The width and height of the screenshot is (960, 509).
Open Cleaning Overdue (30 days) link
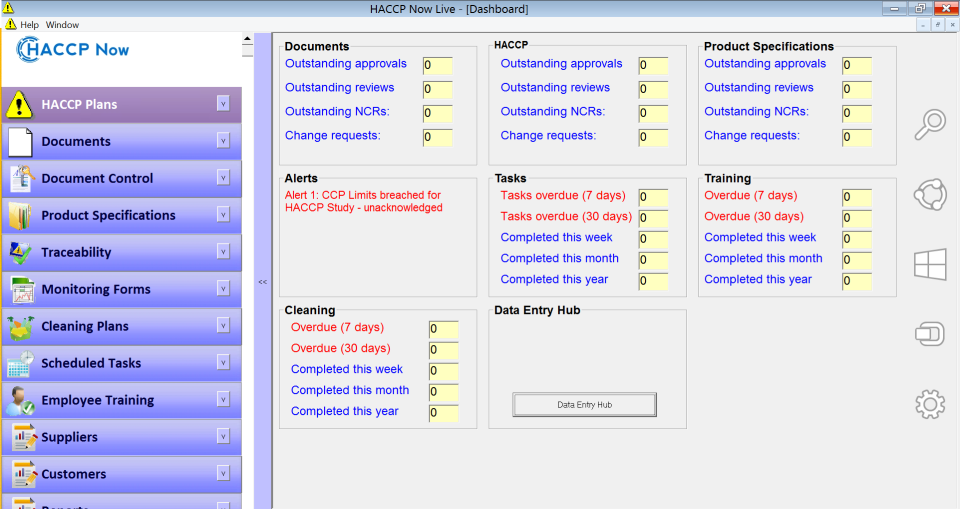pyautogui.click(x=340, y=348)
